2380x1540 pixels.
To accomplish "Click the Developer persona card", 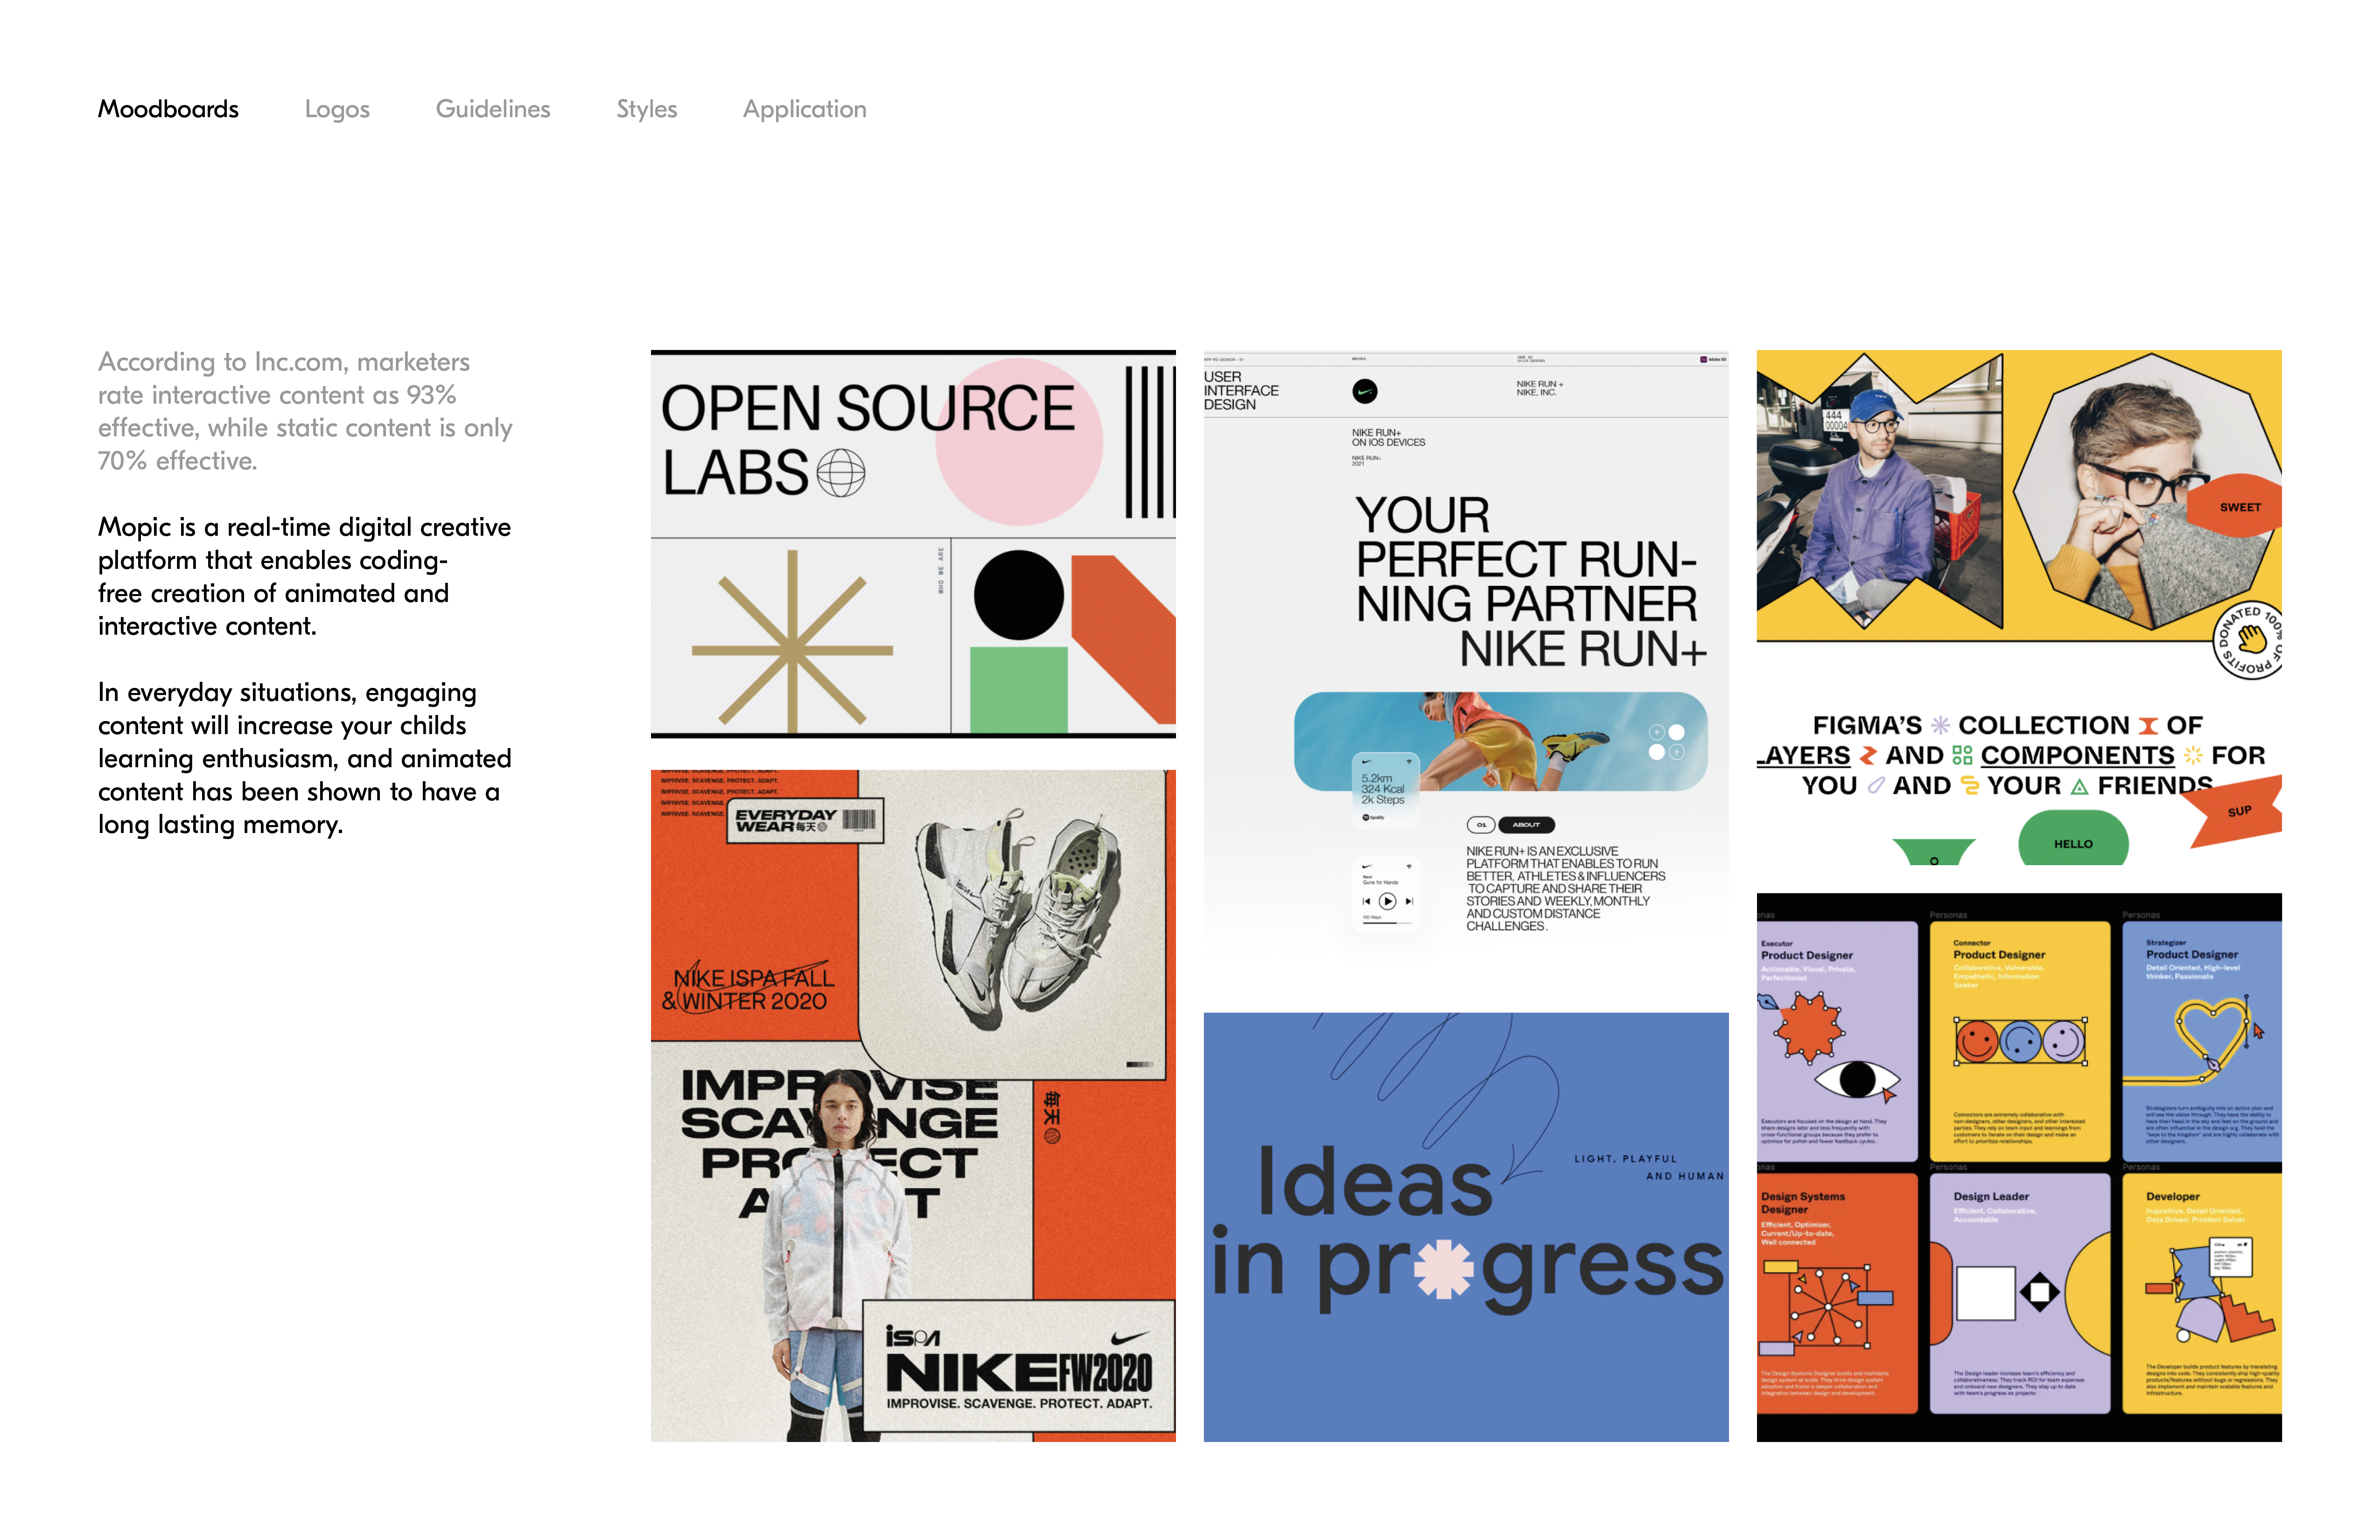I will 2203,1293.
